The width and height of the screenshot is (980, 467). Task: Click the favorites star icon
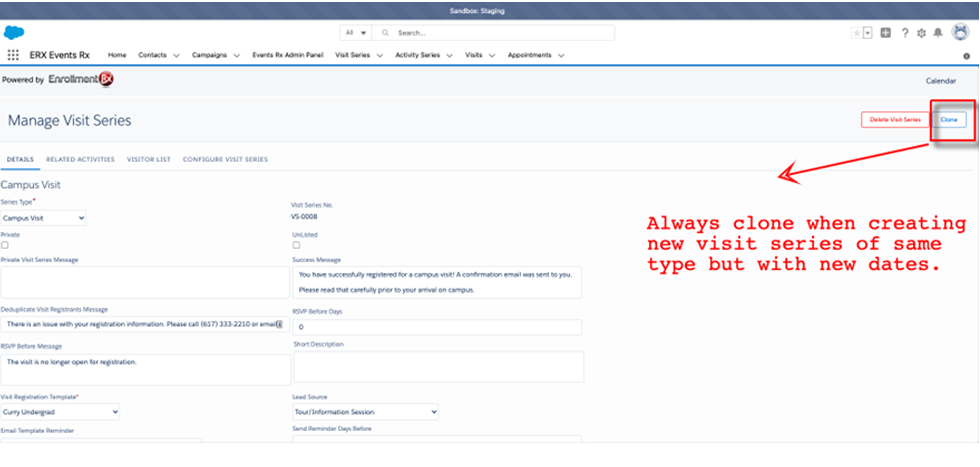tap(856, 33)
